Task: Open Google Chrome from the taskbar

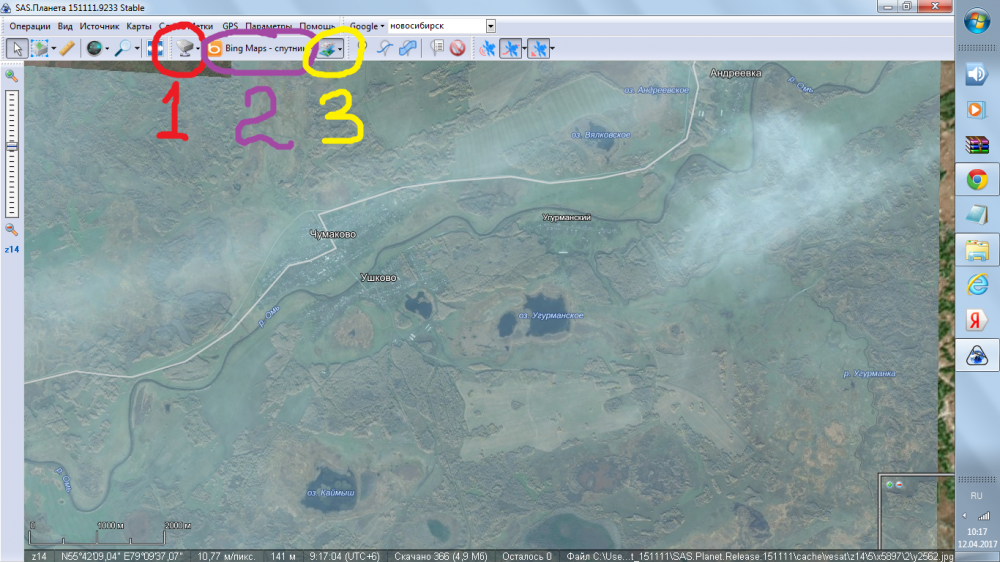Action: point(976,180)
